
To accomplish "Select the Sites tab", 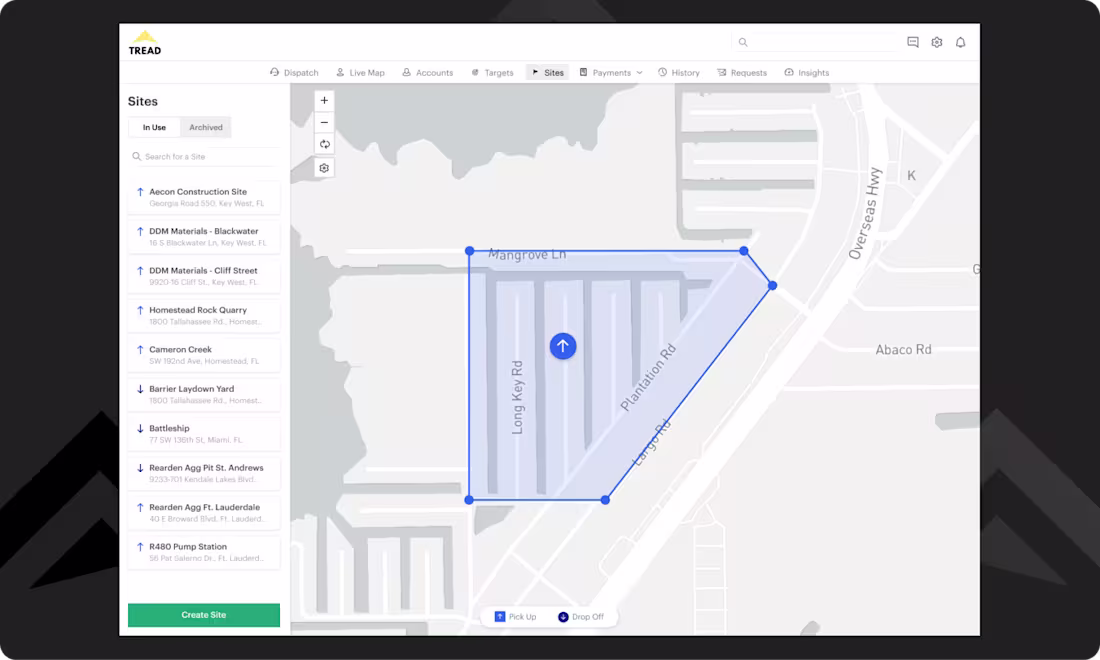I will 547,72.
